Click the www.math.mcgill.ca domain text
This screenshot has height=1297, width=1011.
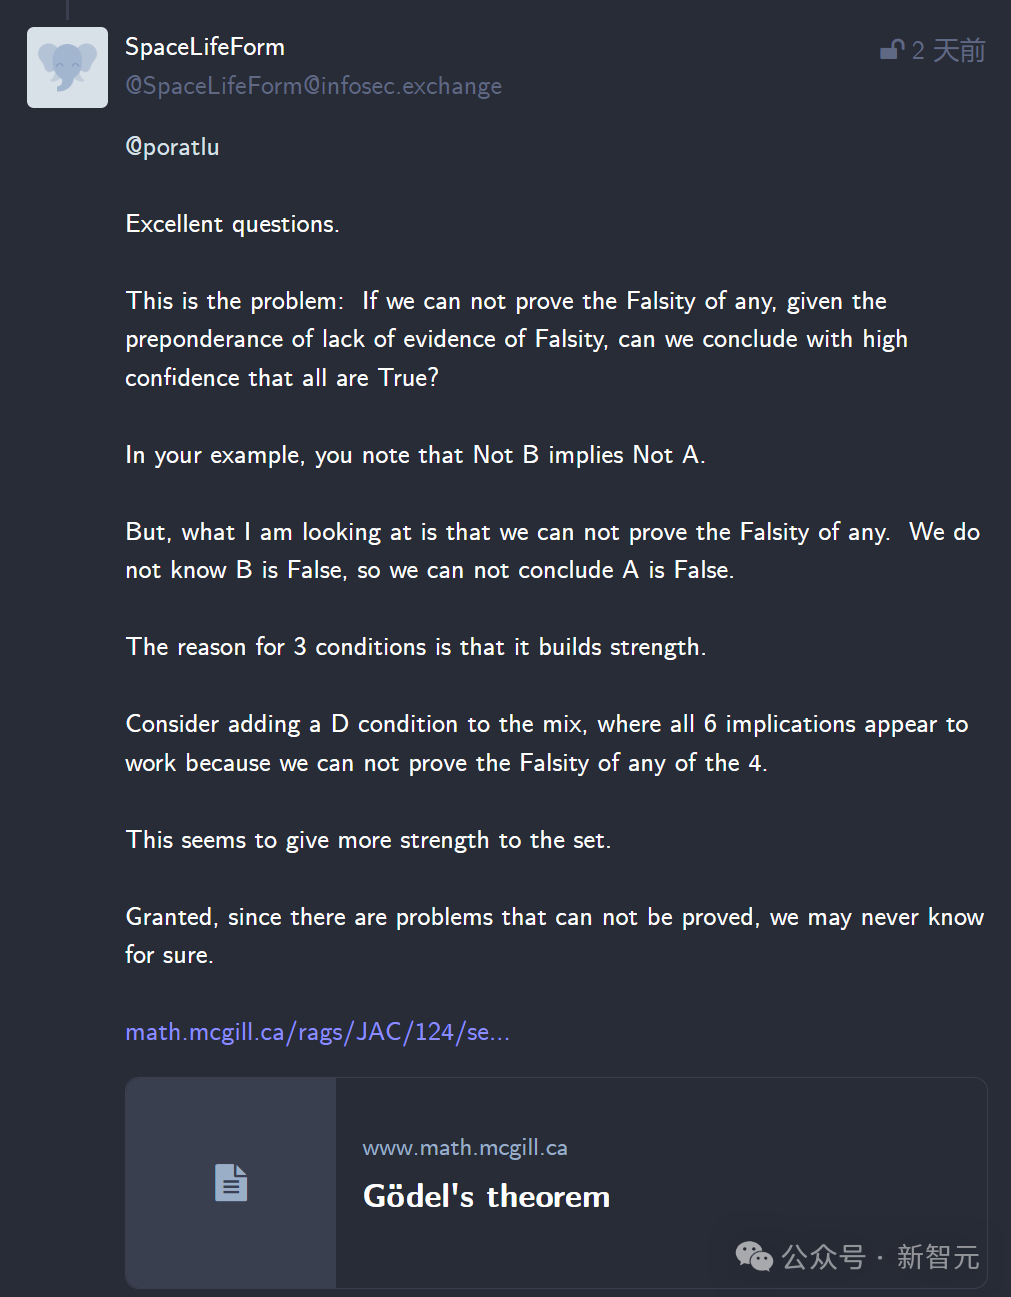tap(465, 1148)
